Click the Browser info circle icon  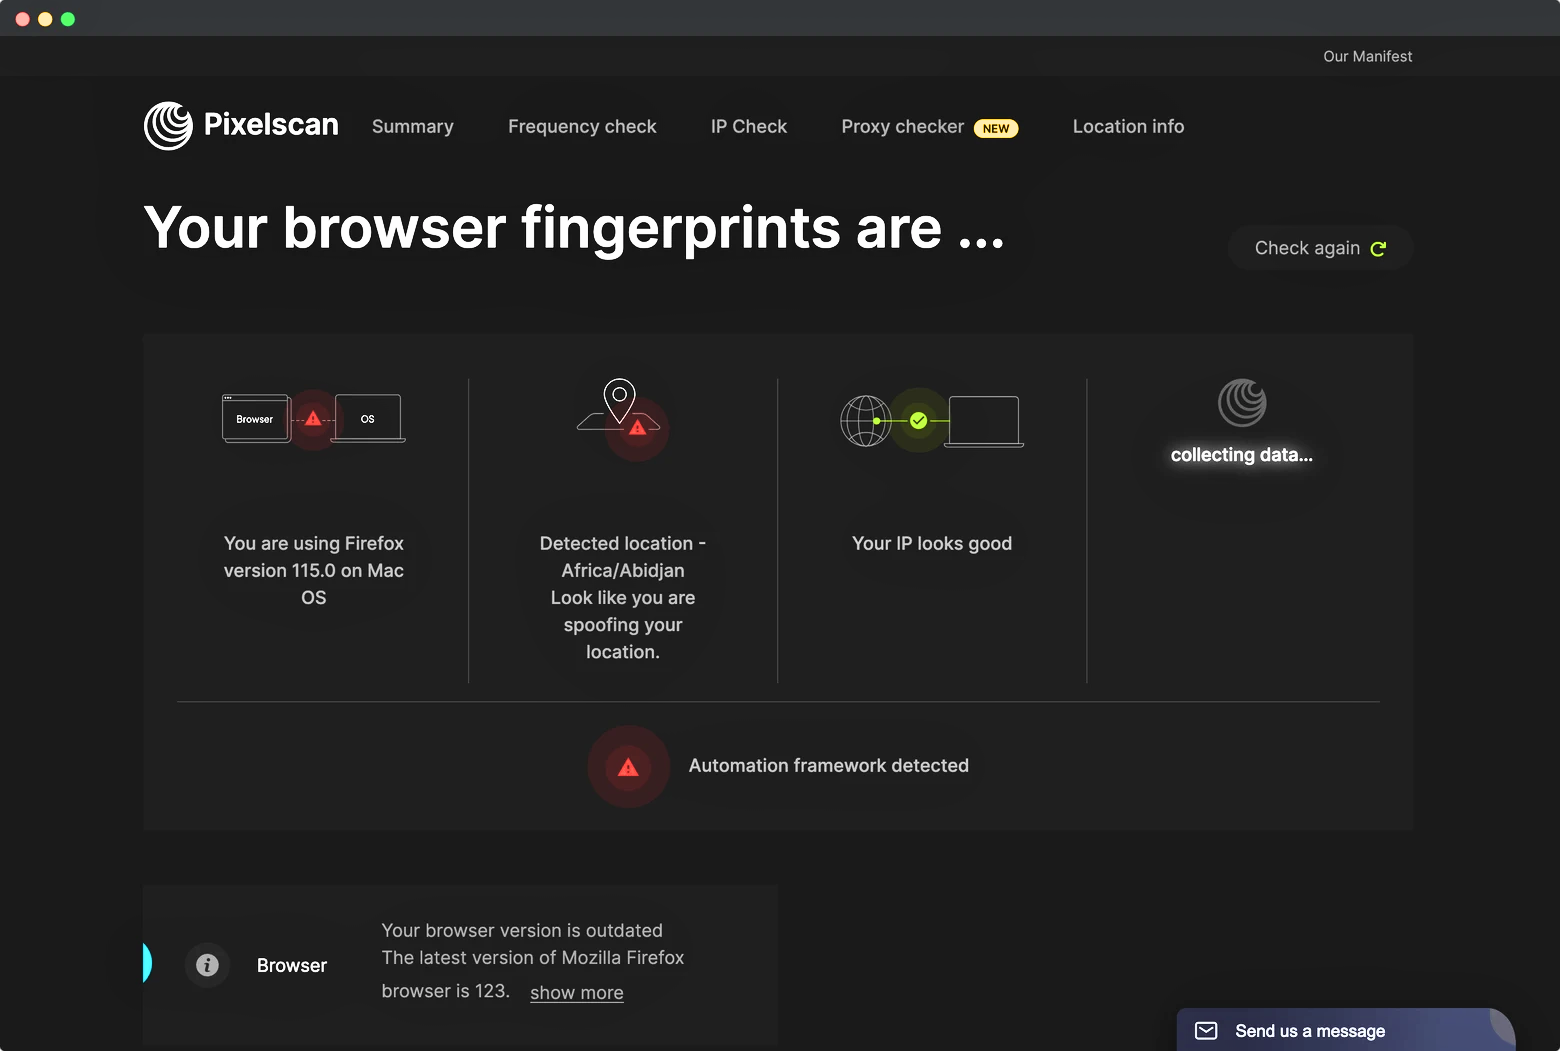coord(207,965)
